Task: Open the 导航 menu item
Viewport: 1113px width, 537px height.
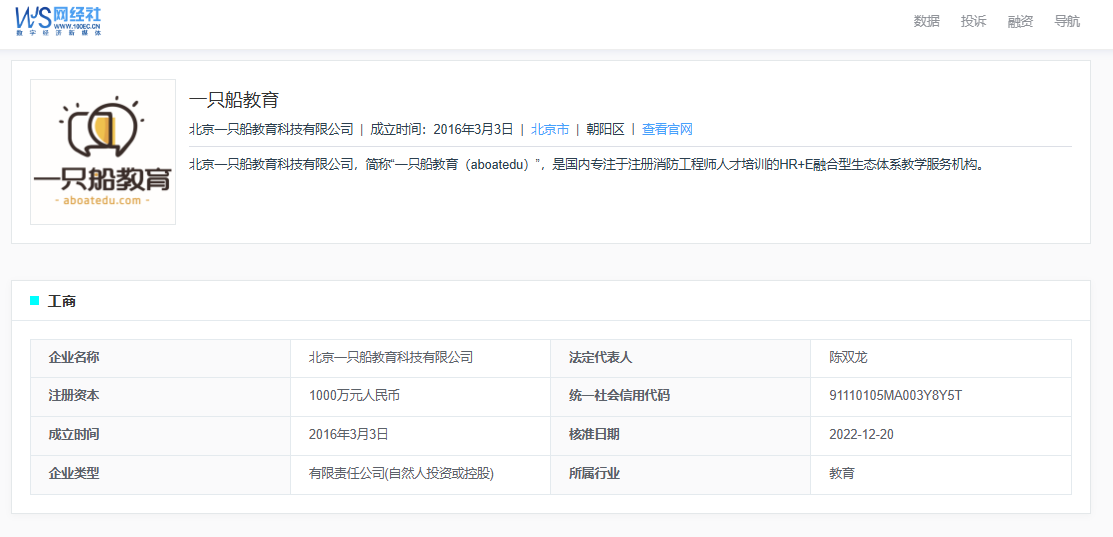Action: pyautogui.click(x=1067, y=21)
